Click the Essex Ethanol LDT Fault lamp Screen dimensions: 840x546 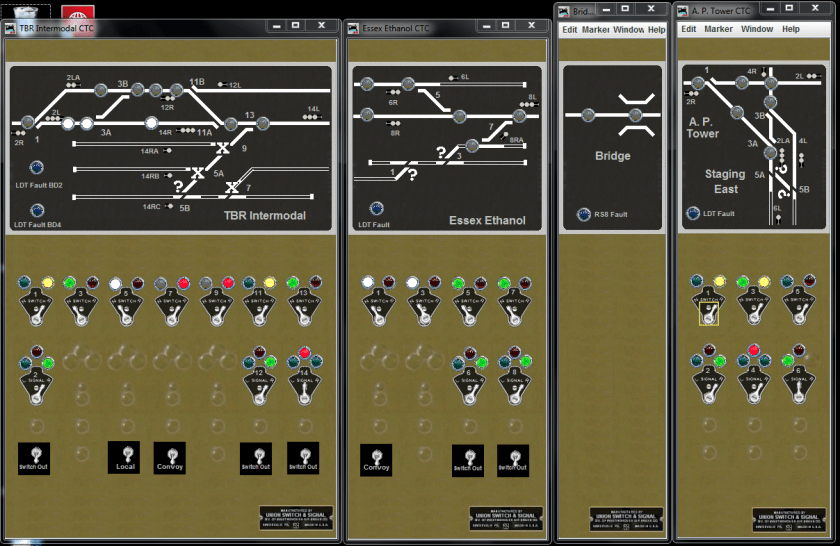376,209
